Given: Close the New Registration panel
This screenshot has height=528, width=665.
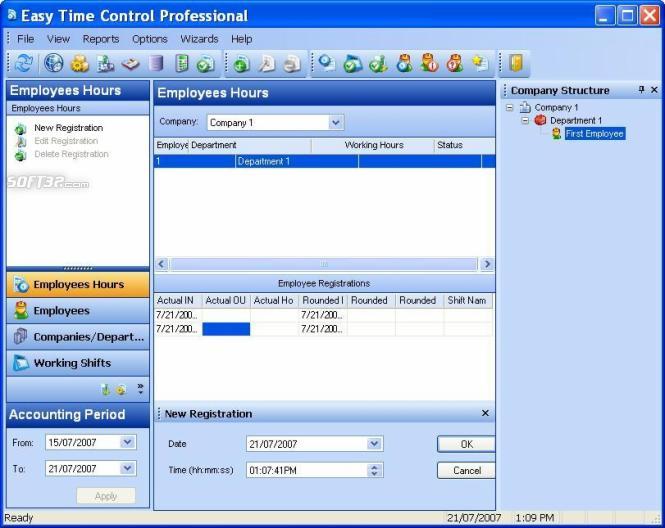Looking at the screenshot, I should (x=485, y=413).
